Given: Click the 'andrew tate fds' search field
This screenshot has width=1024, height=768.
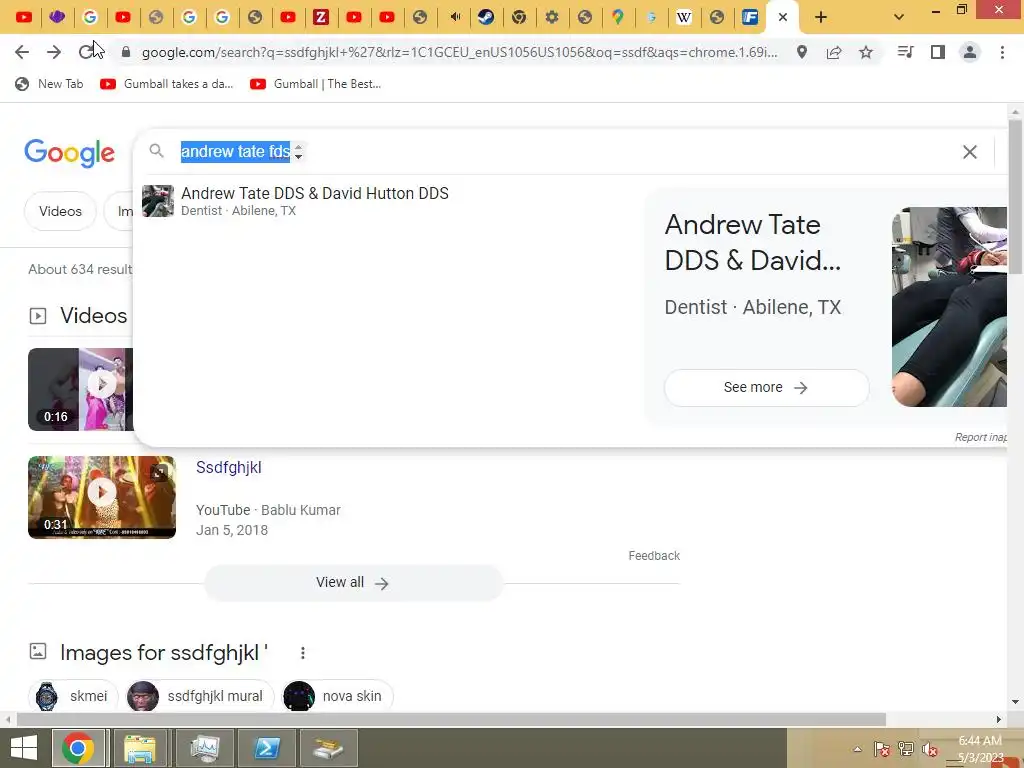Looking at the screenshot, I should click(235, 152).
